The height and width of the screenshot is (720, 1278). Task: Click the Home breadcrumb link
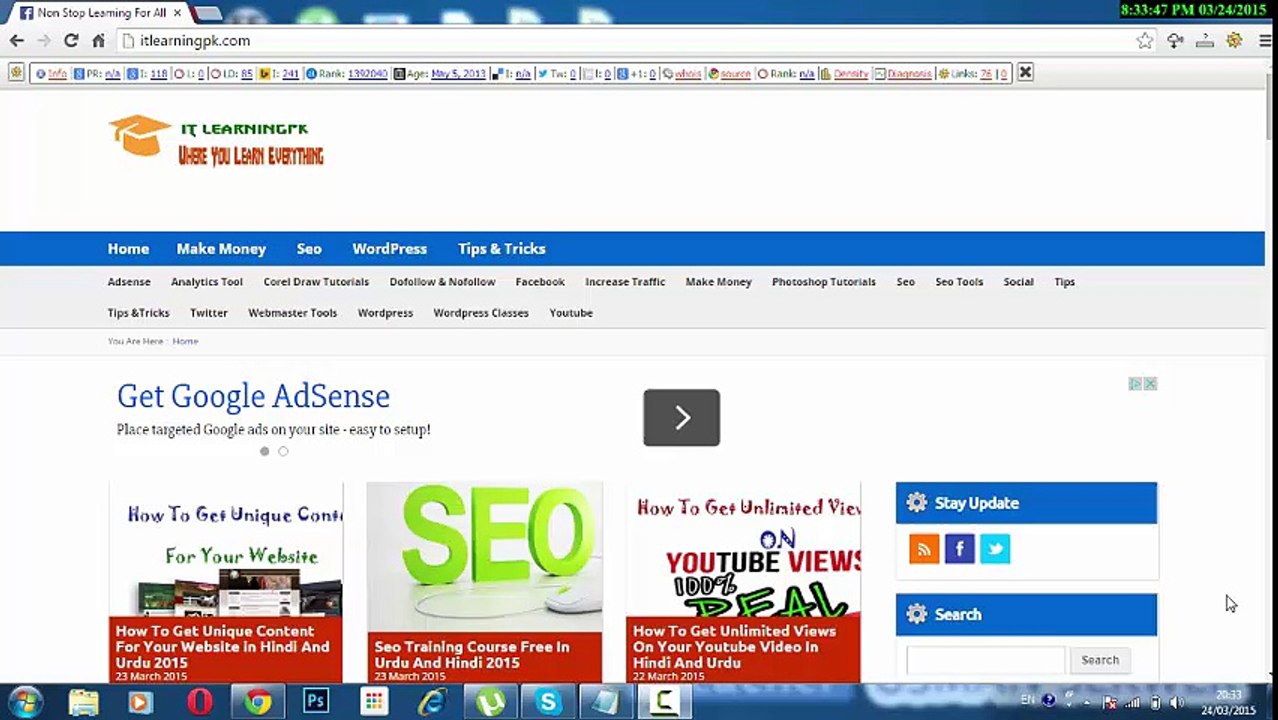click(x=185, y=341)
